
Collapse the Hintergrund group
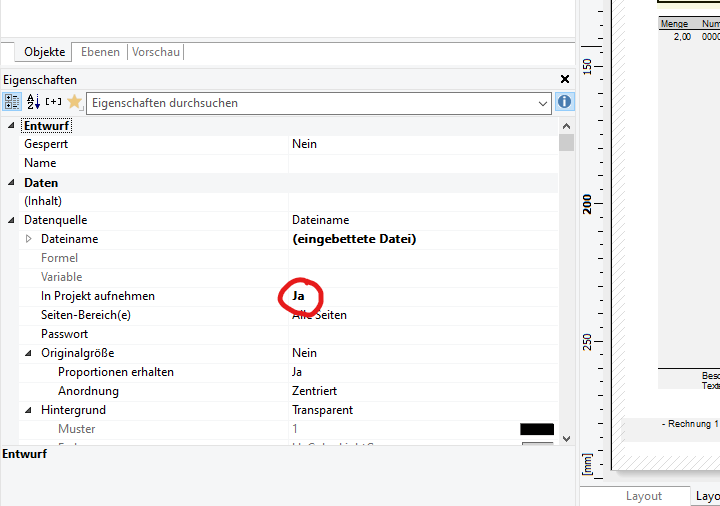28,410
